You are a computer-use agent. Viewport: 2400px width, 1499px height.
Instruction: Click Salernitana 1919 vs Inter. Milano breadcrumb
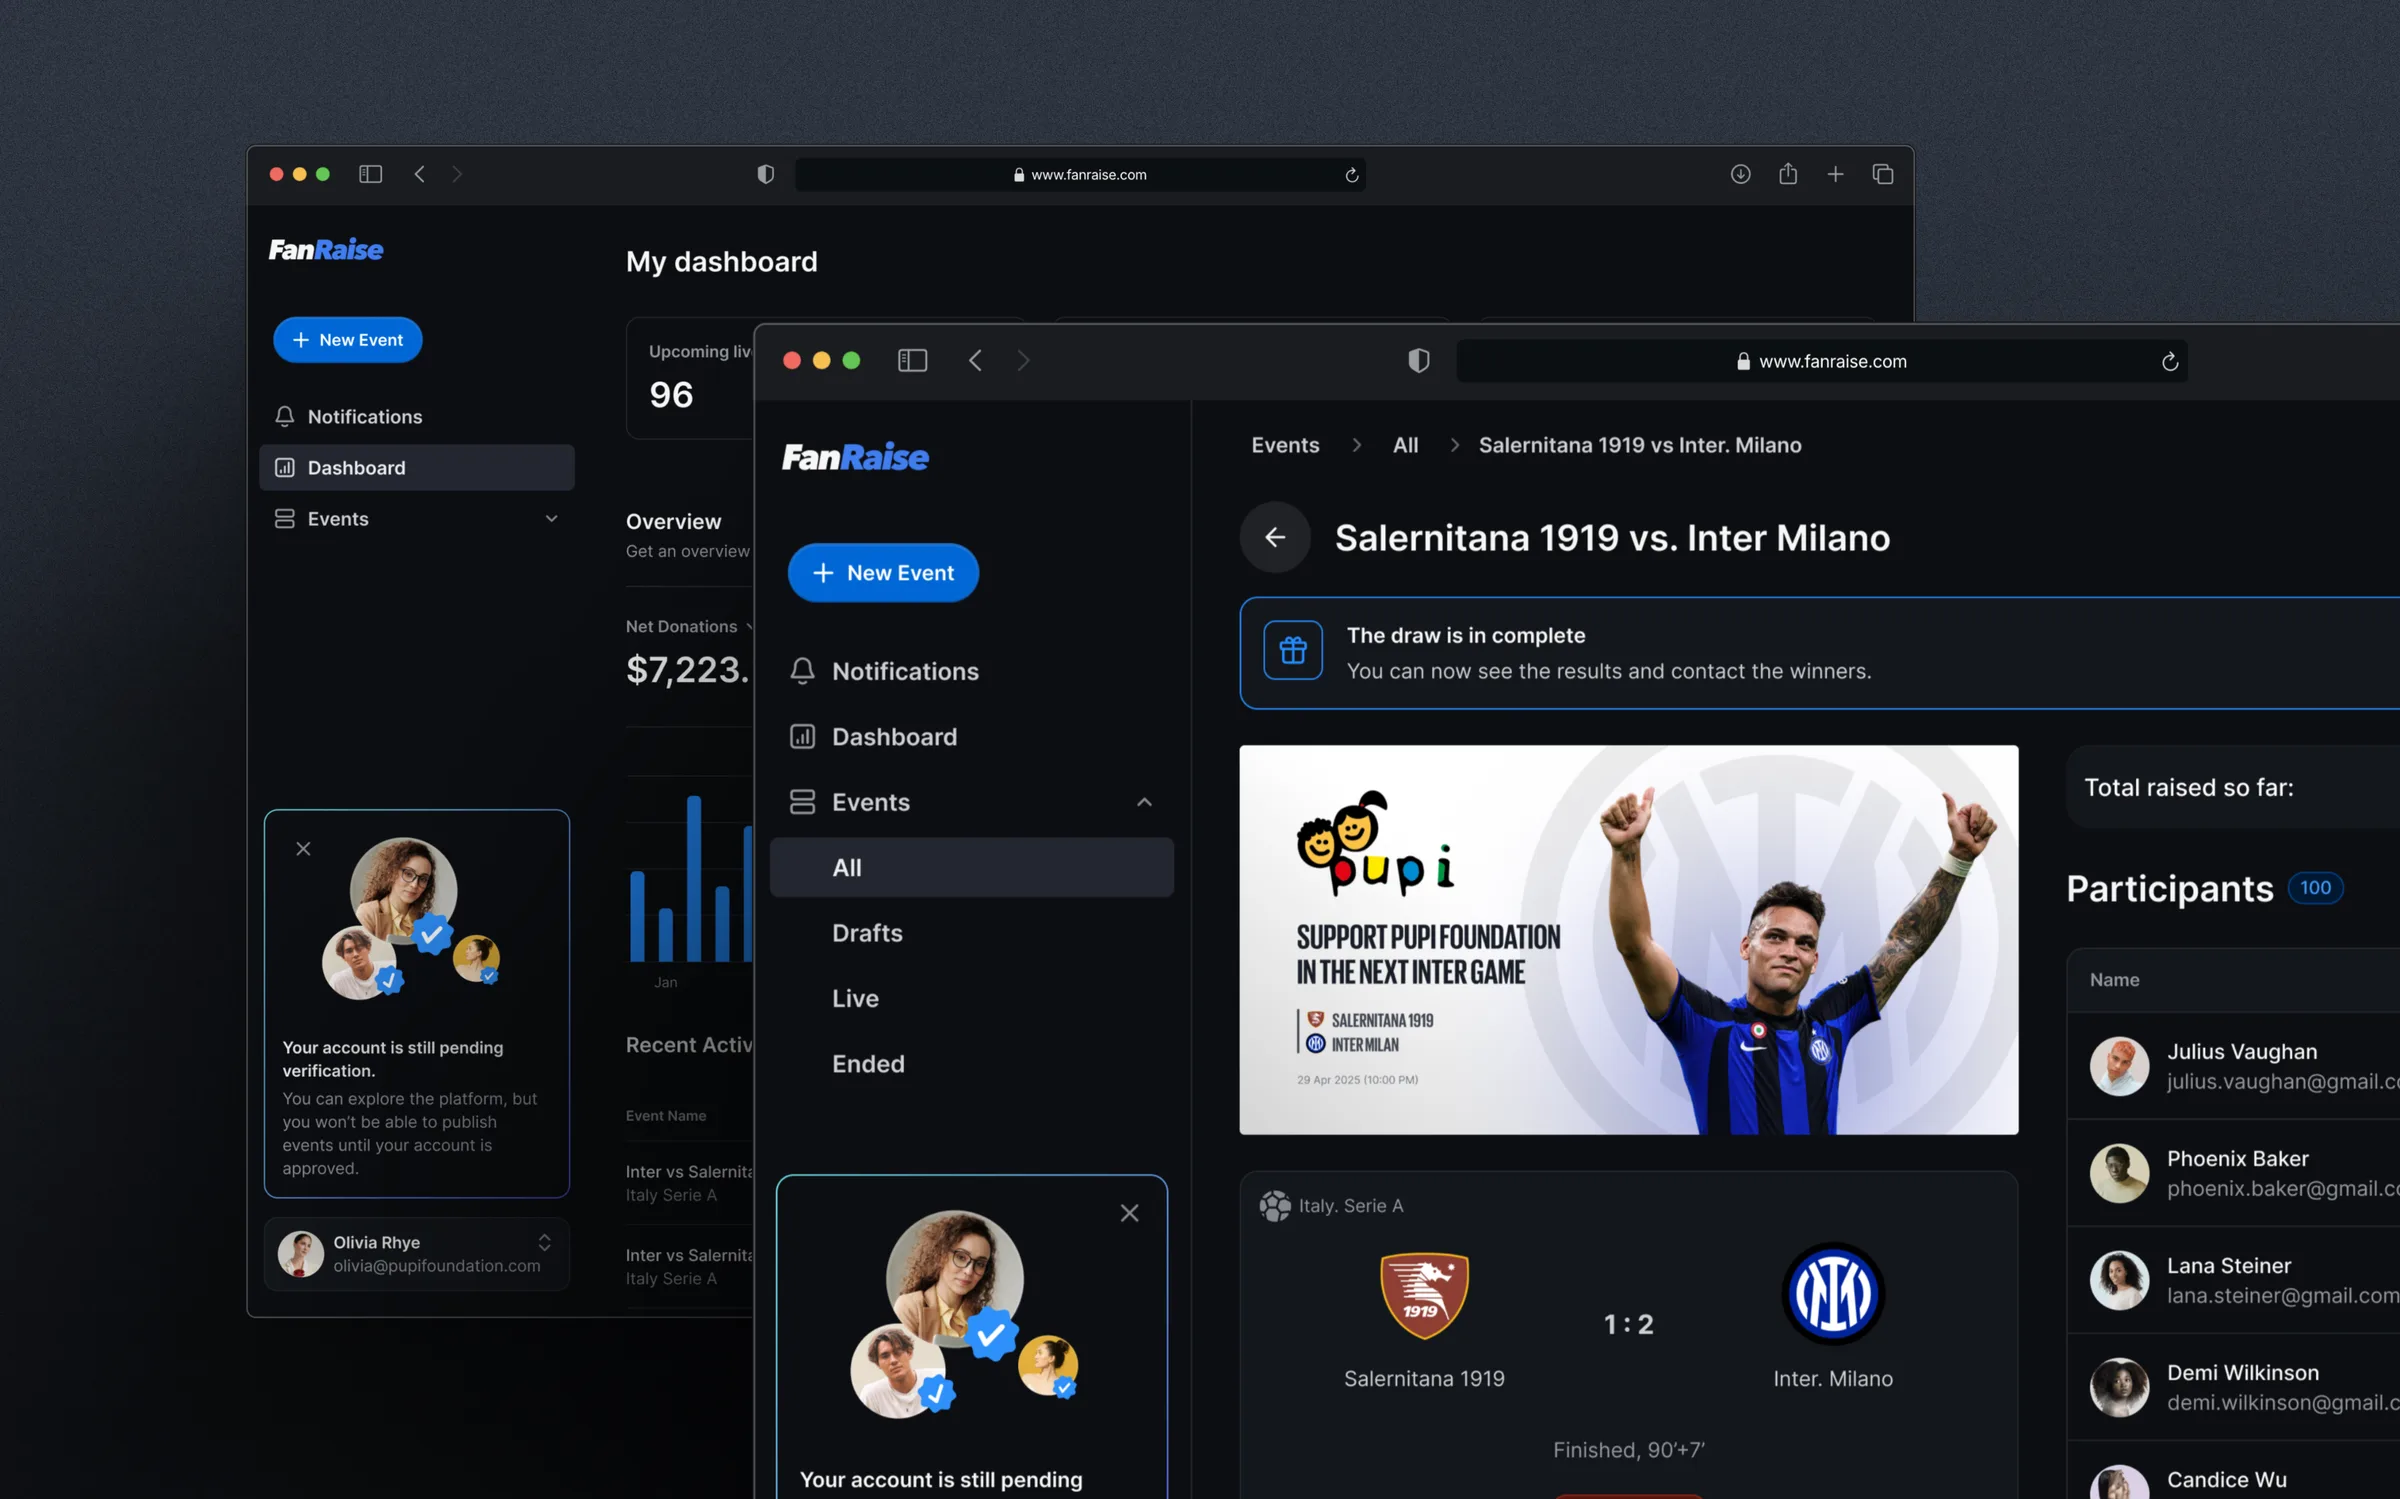1640,445
